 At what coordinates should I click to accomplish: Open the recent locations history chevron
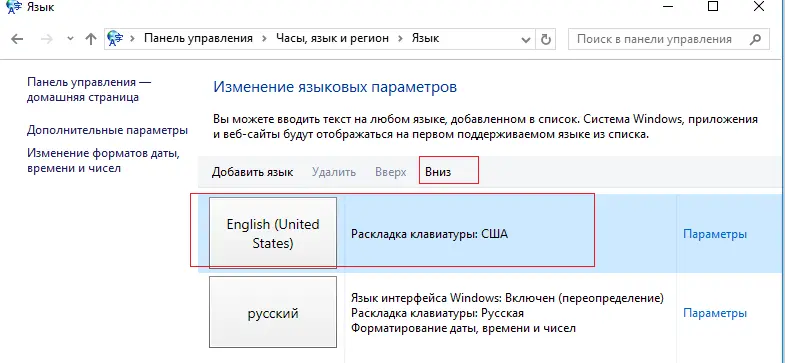point(71,39)
